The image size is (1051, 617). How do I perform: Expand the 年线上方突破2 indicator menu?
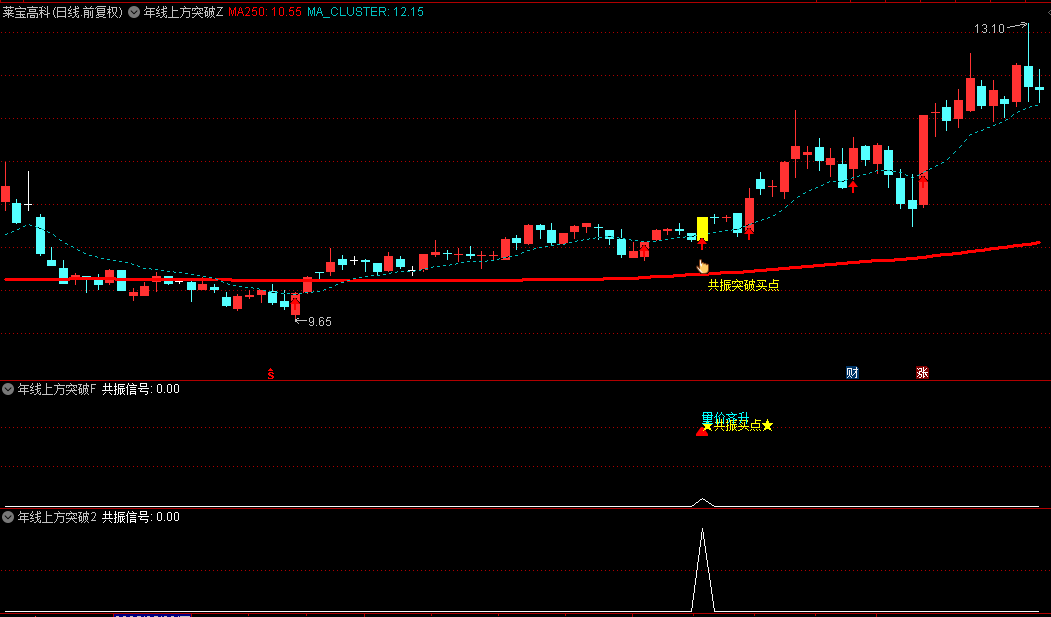point(8,517)
